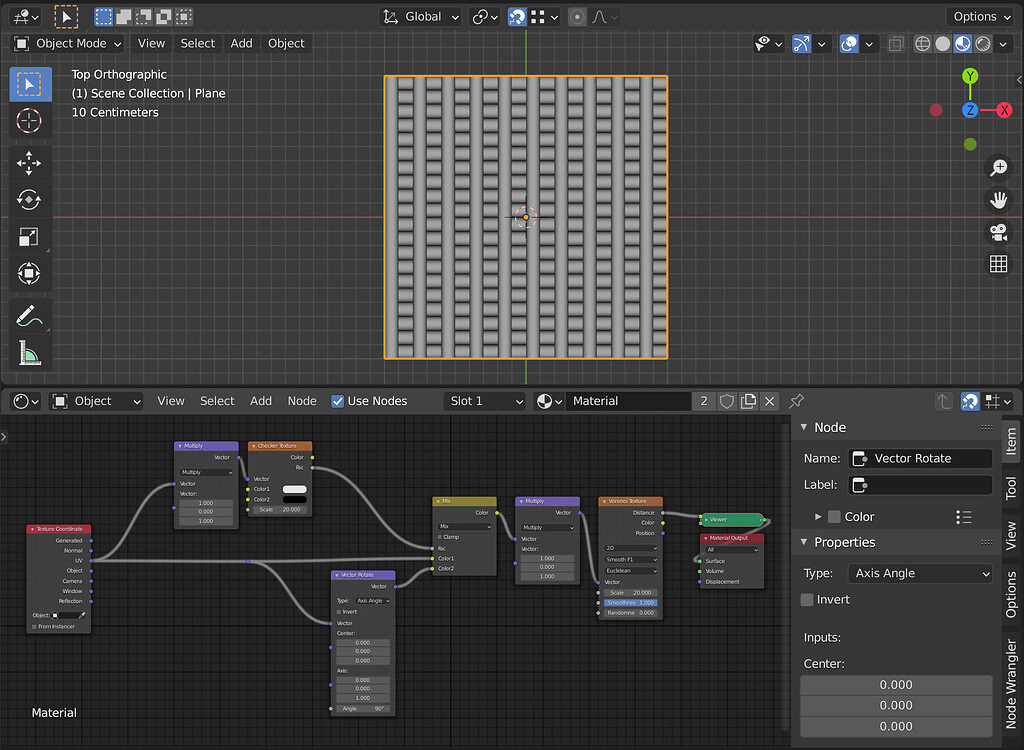1024x750 pixels.
Task: Click the green Y axis gizmo ball
Action: [x=970, y=76]
